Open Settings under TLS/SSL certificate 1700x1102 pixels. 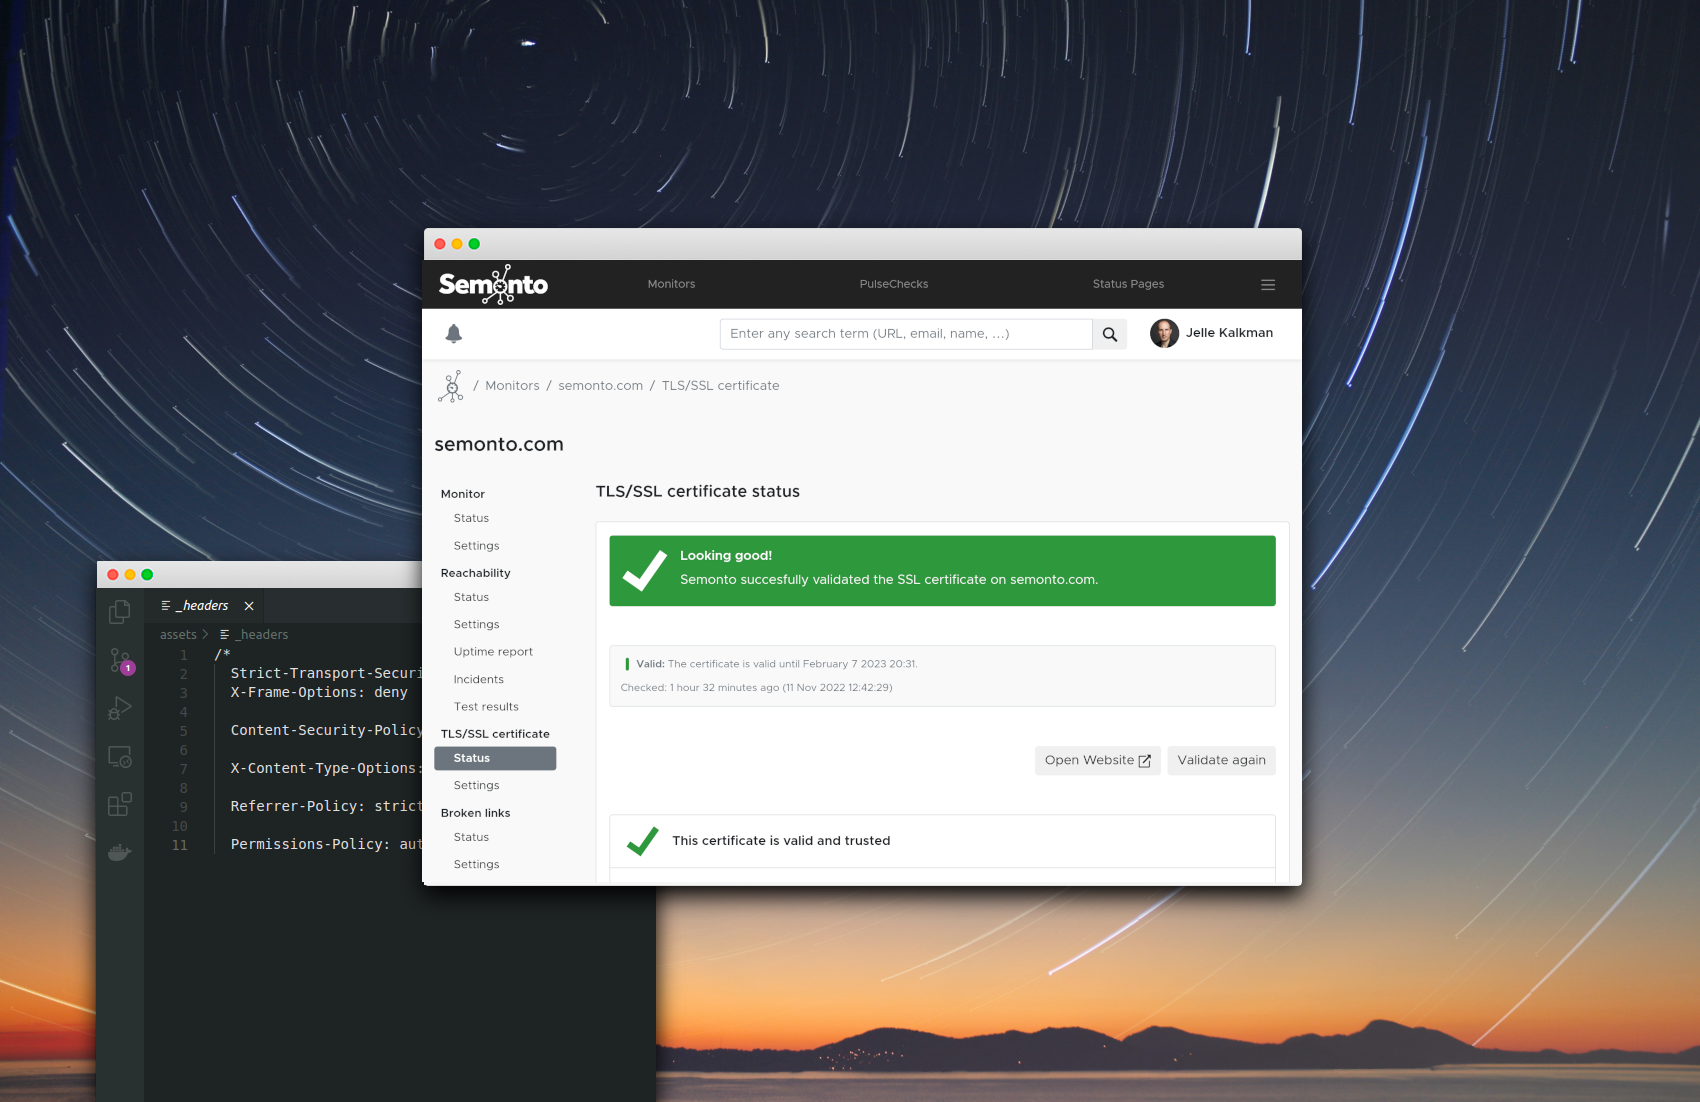point(476,786)
